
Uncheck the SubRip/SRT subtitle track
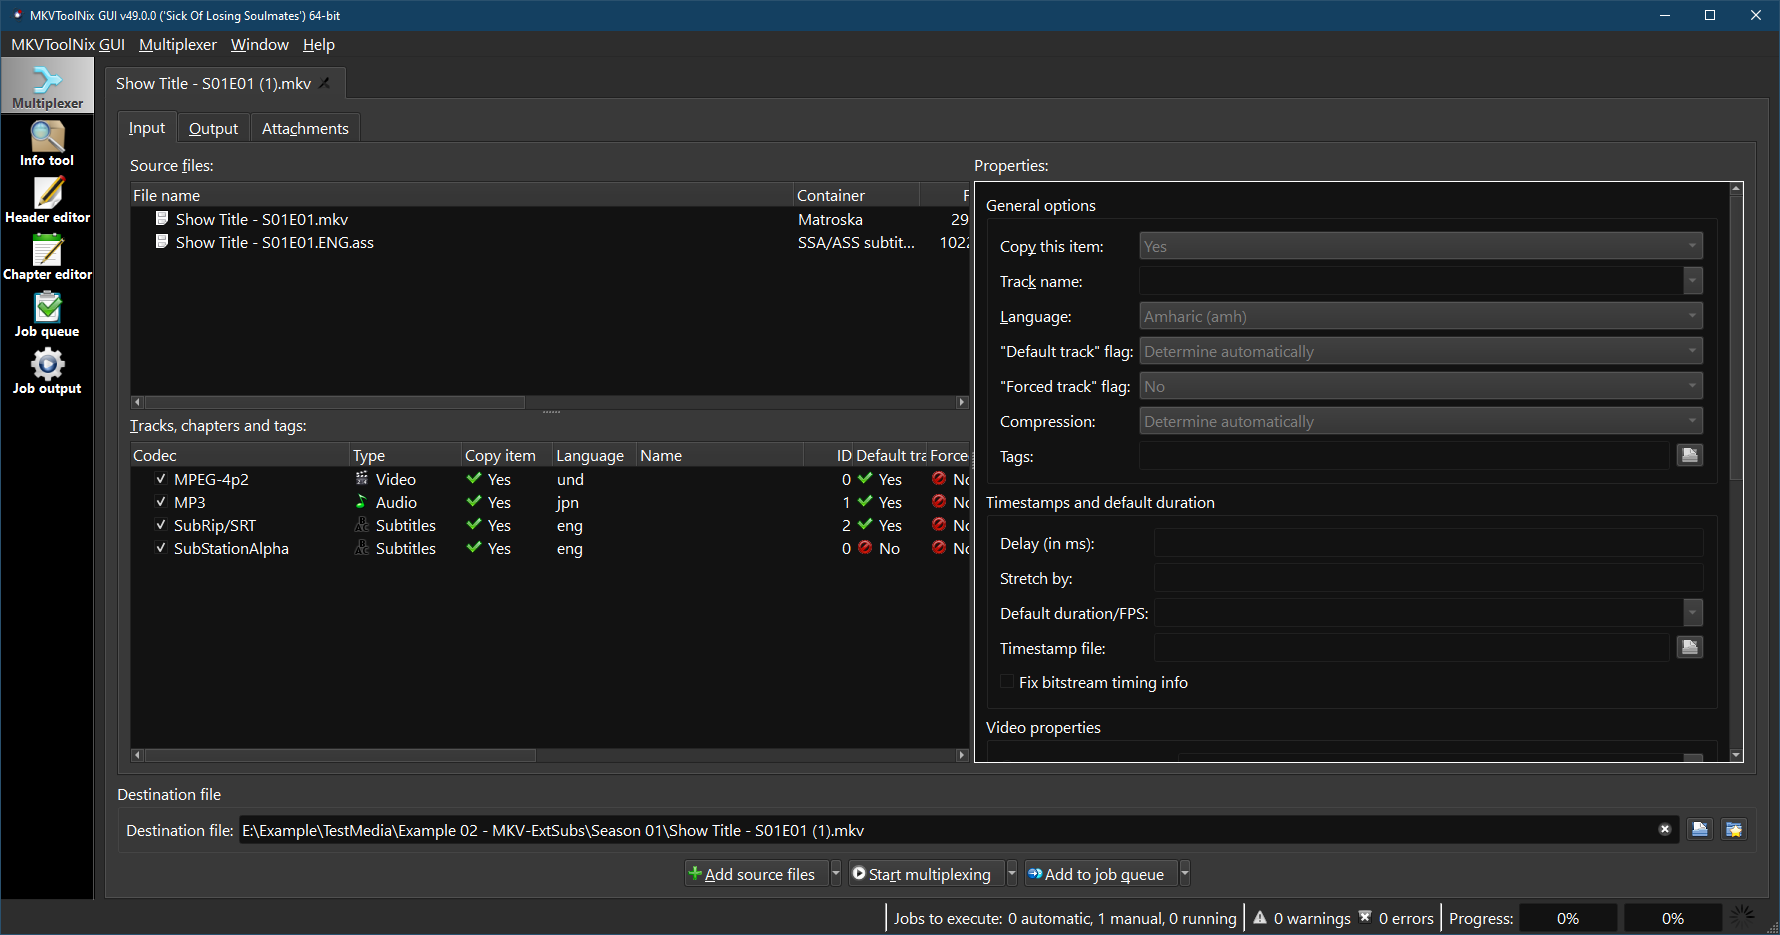coord(160,525)
